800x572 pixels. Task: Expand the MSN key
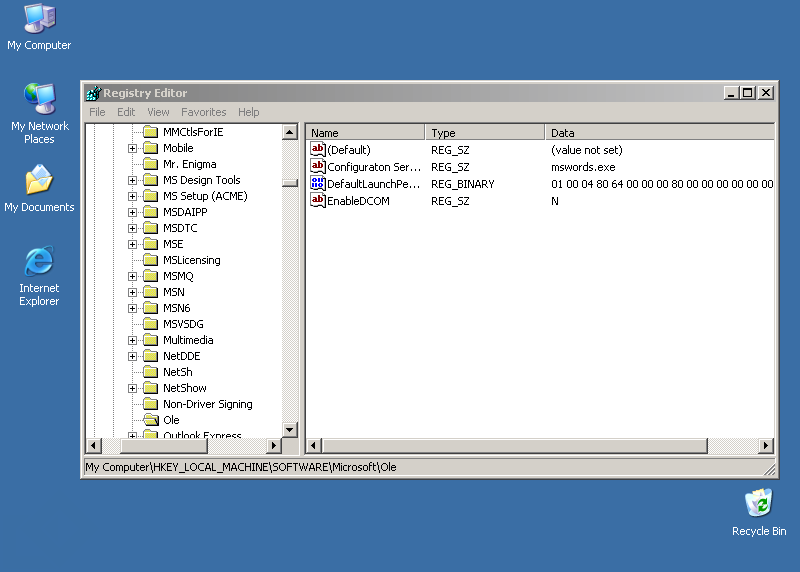click(x=133, y=292)
